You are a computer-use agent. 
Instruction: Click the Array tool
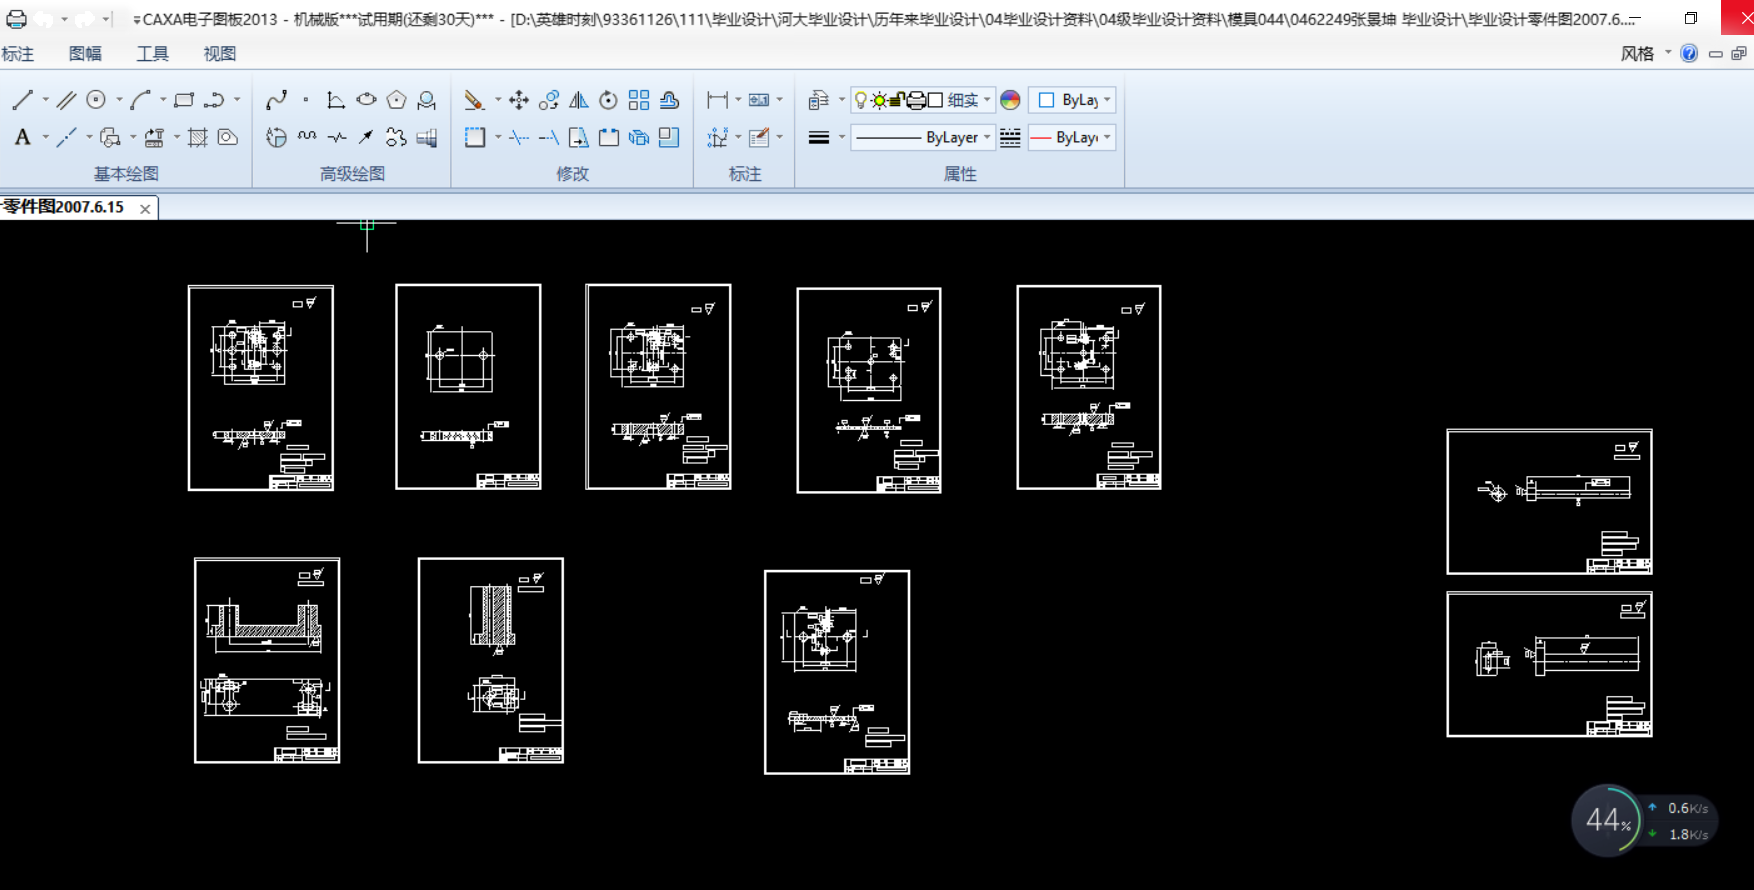pos(638,100)
